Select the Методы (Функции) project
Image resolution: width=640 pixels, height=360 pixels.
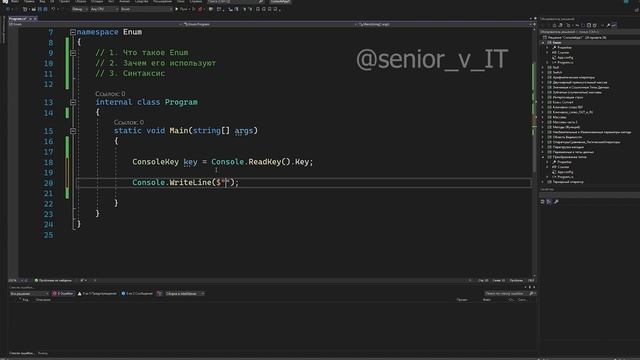pyautogui.click(x=566, y=127)
